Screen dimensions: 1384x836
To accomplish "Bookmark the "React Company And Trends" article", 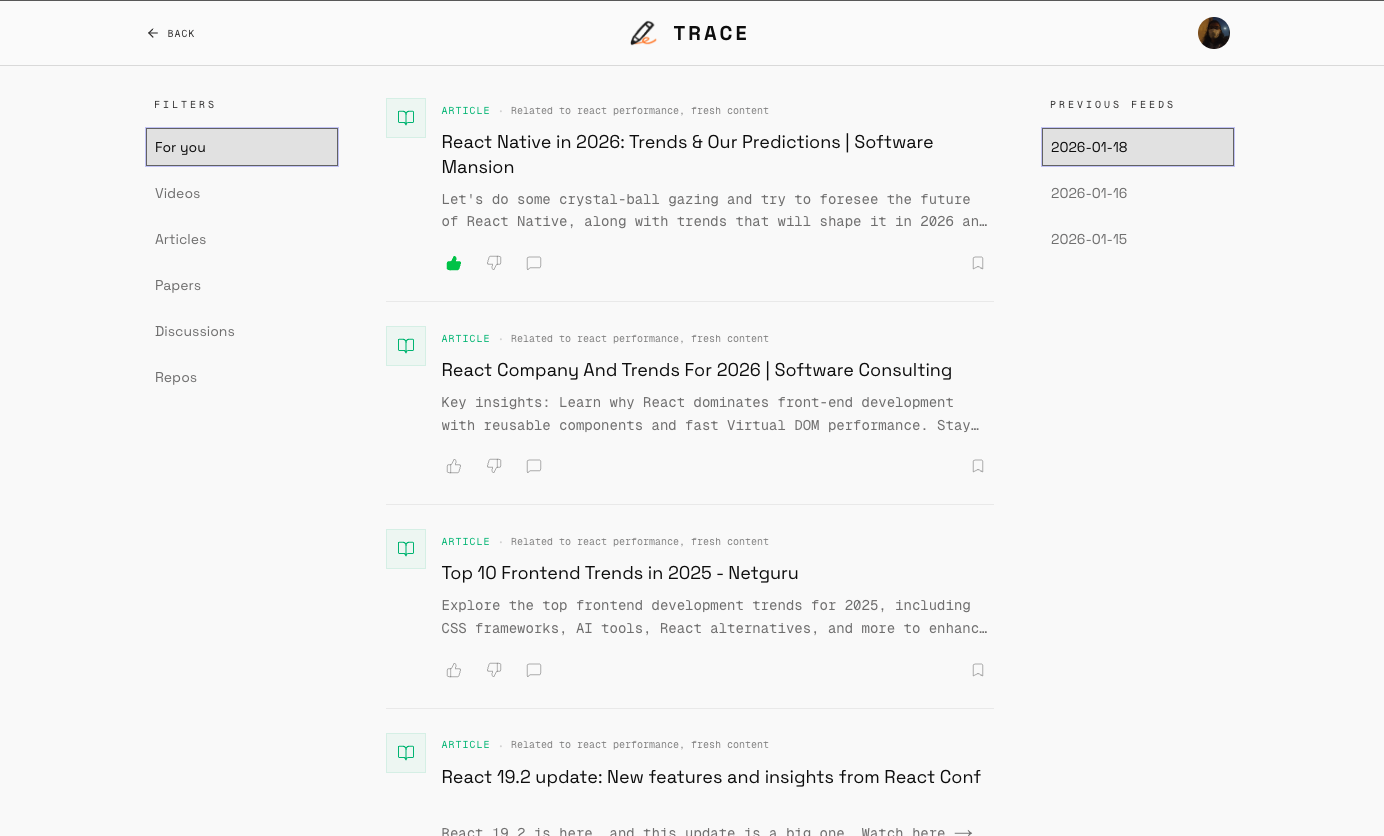I will (x=977, y=466).
